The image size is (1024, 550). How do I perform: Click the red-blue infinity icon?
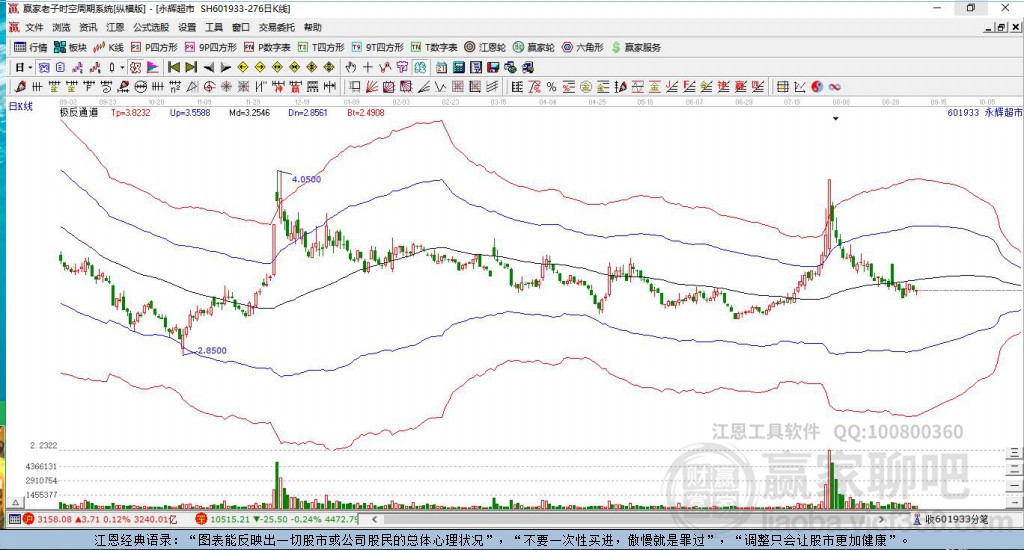pos(835,87)
